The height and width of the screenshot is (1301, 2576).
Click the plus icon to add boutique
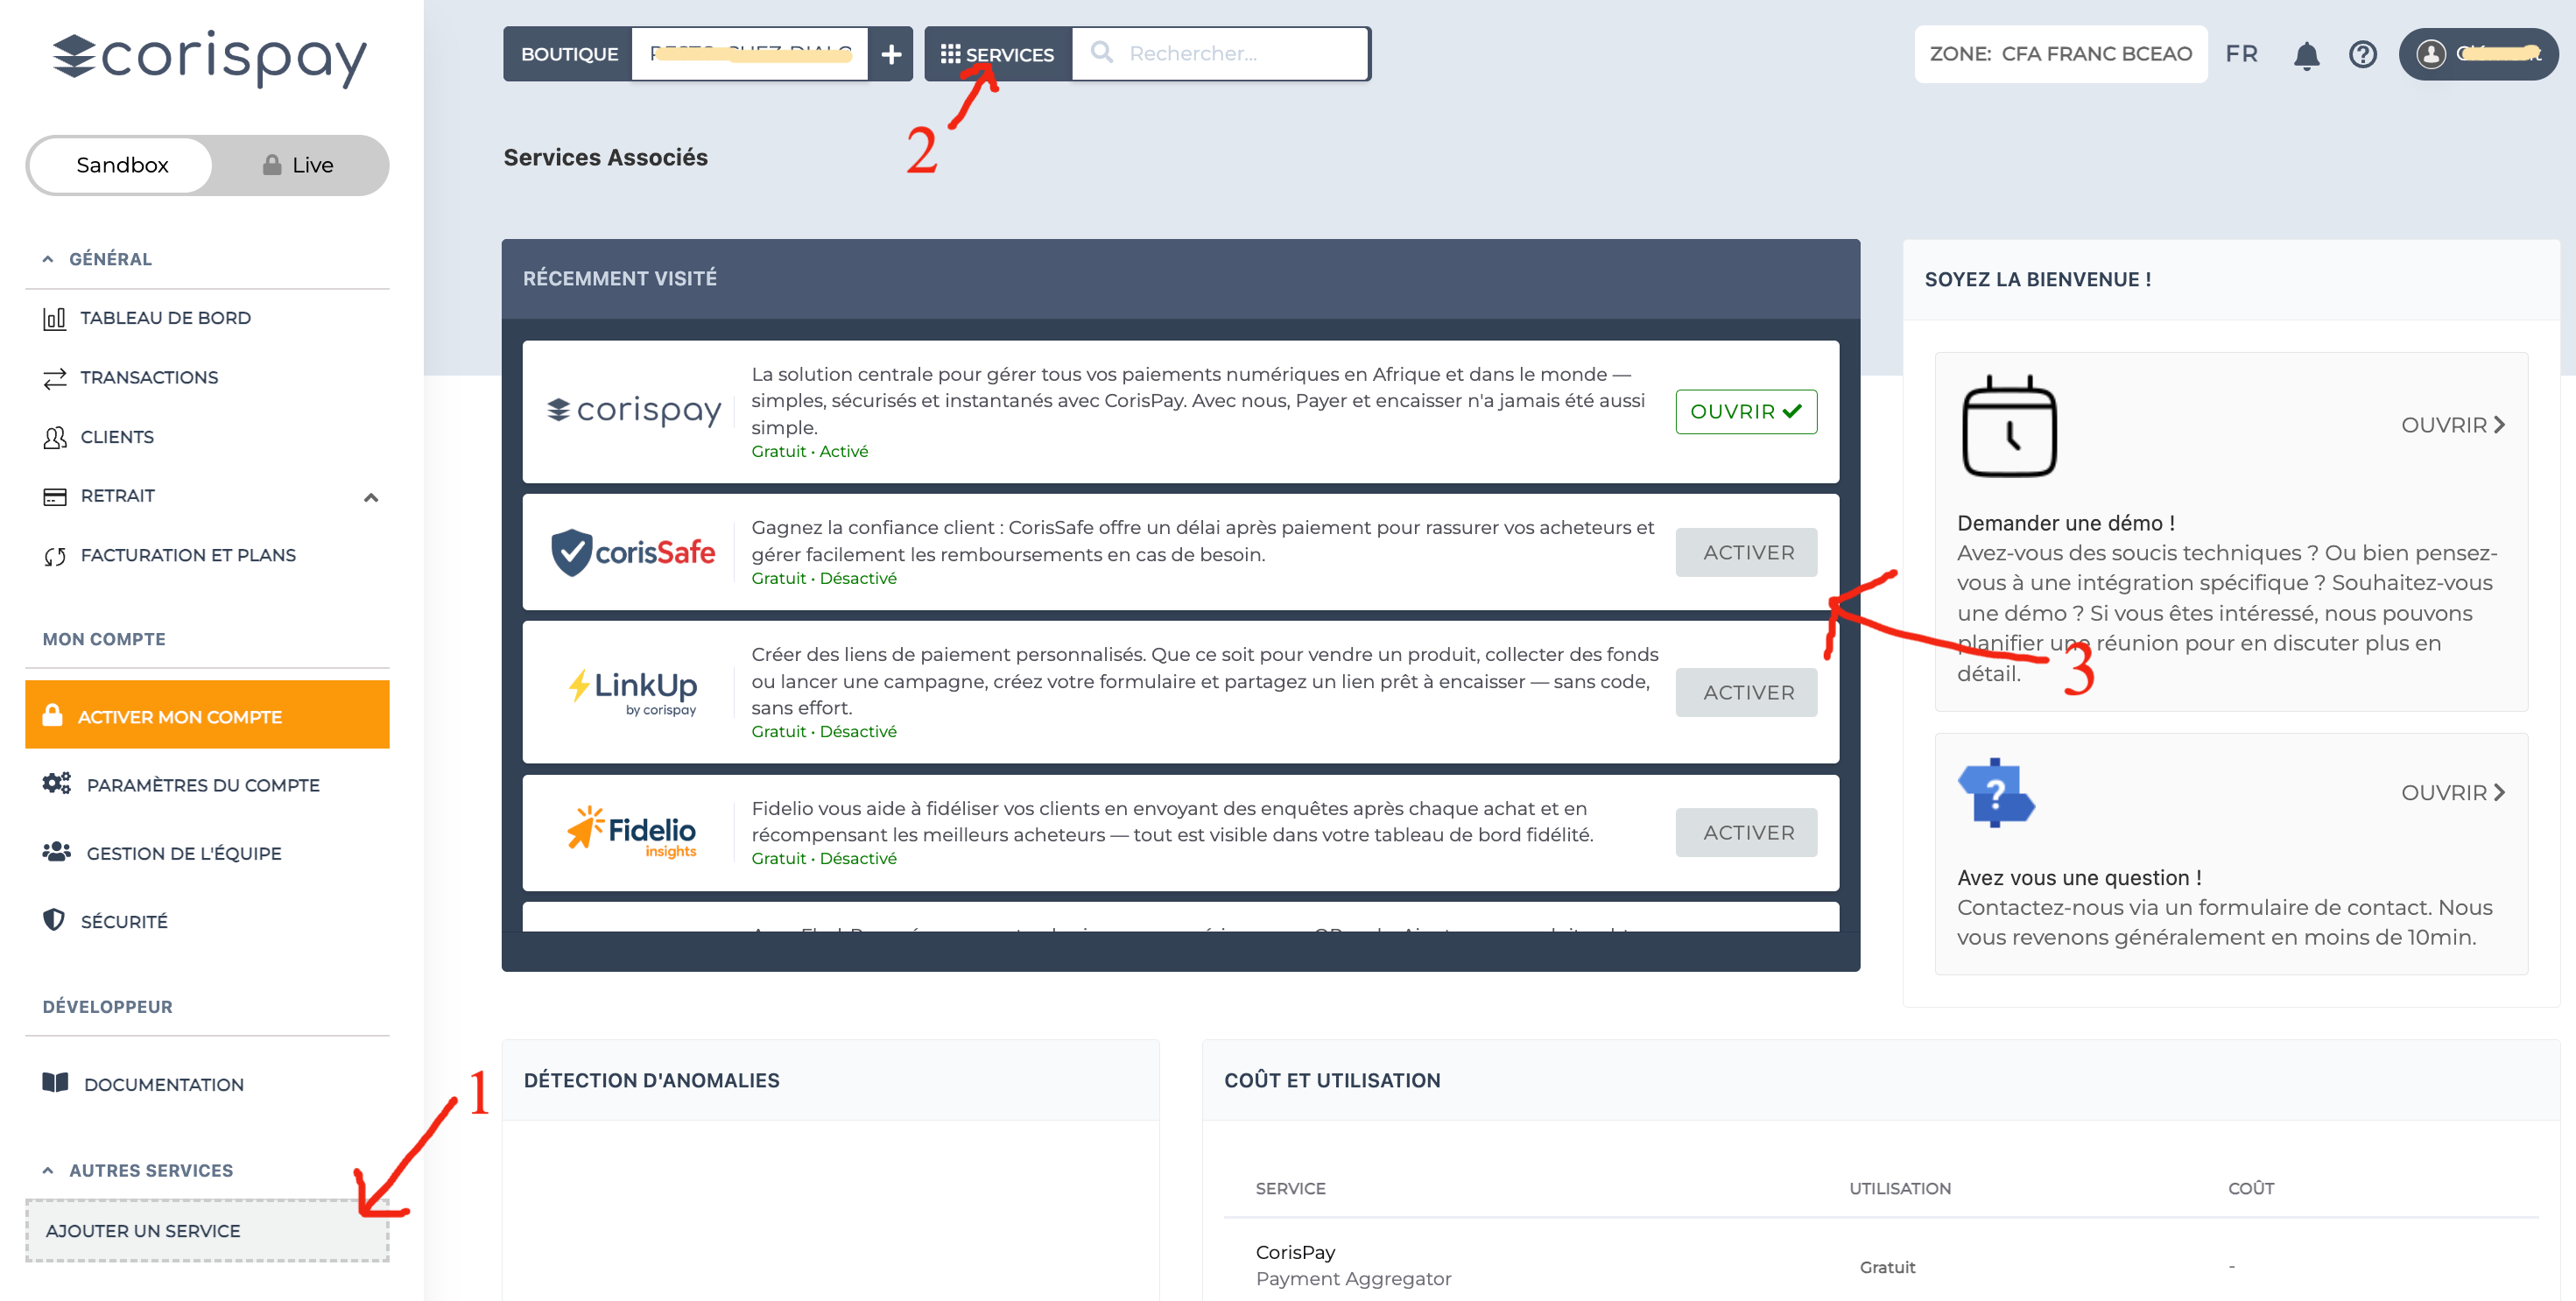click(890, 54)
